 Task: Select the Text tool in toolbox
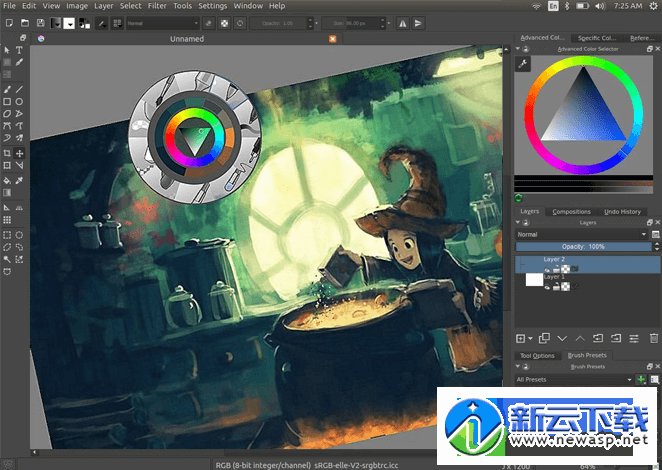(19, 50)
